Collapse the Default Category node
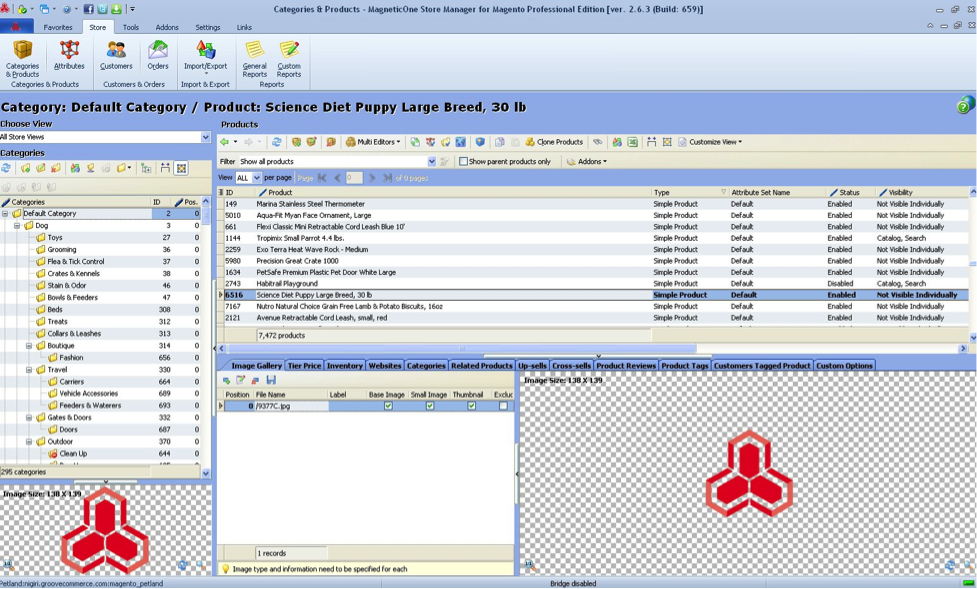 (5, 214)
